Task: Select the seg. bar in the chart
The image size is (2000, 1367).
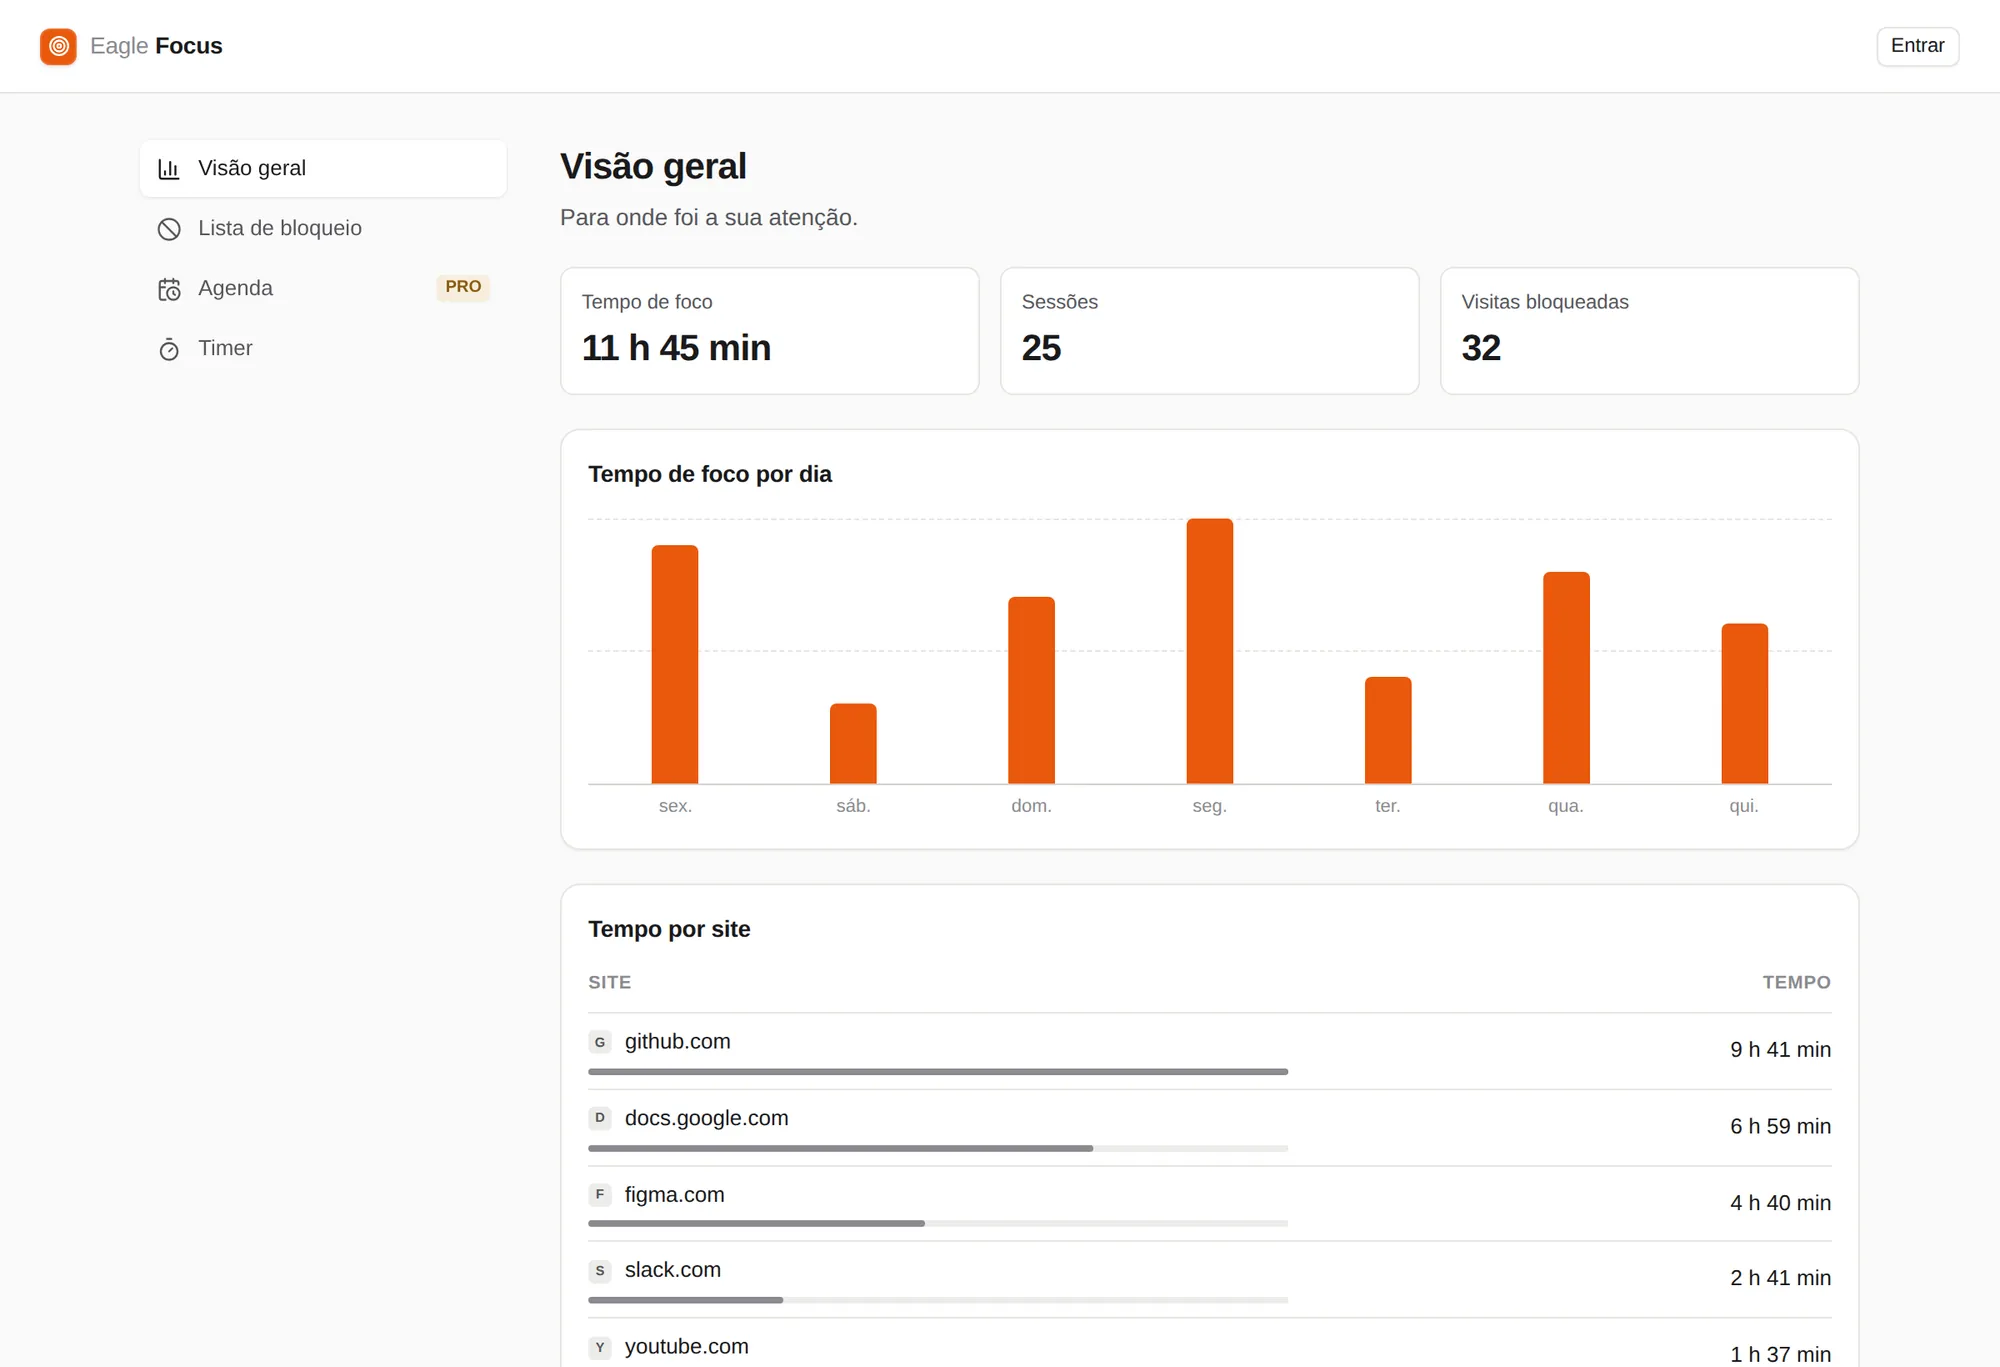Action: (x=1210, y=651)
